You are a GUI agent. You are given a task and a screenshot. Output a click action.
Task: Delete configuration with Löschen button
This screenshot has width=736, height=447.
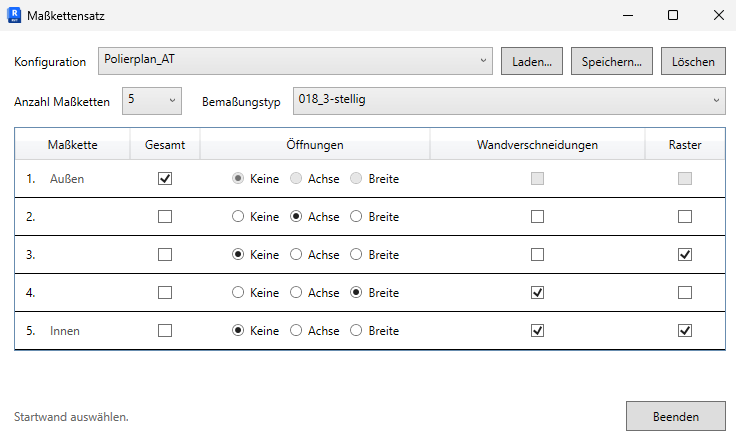(693, 61)
